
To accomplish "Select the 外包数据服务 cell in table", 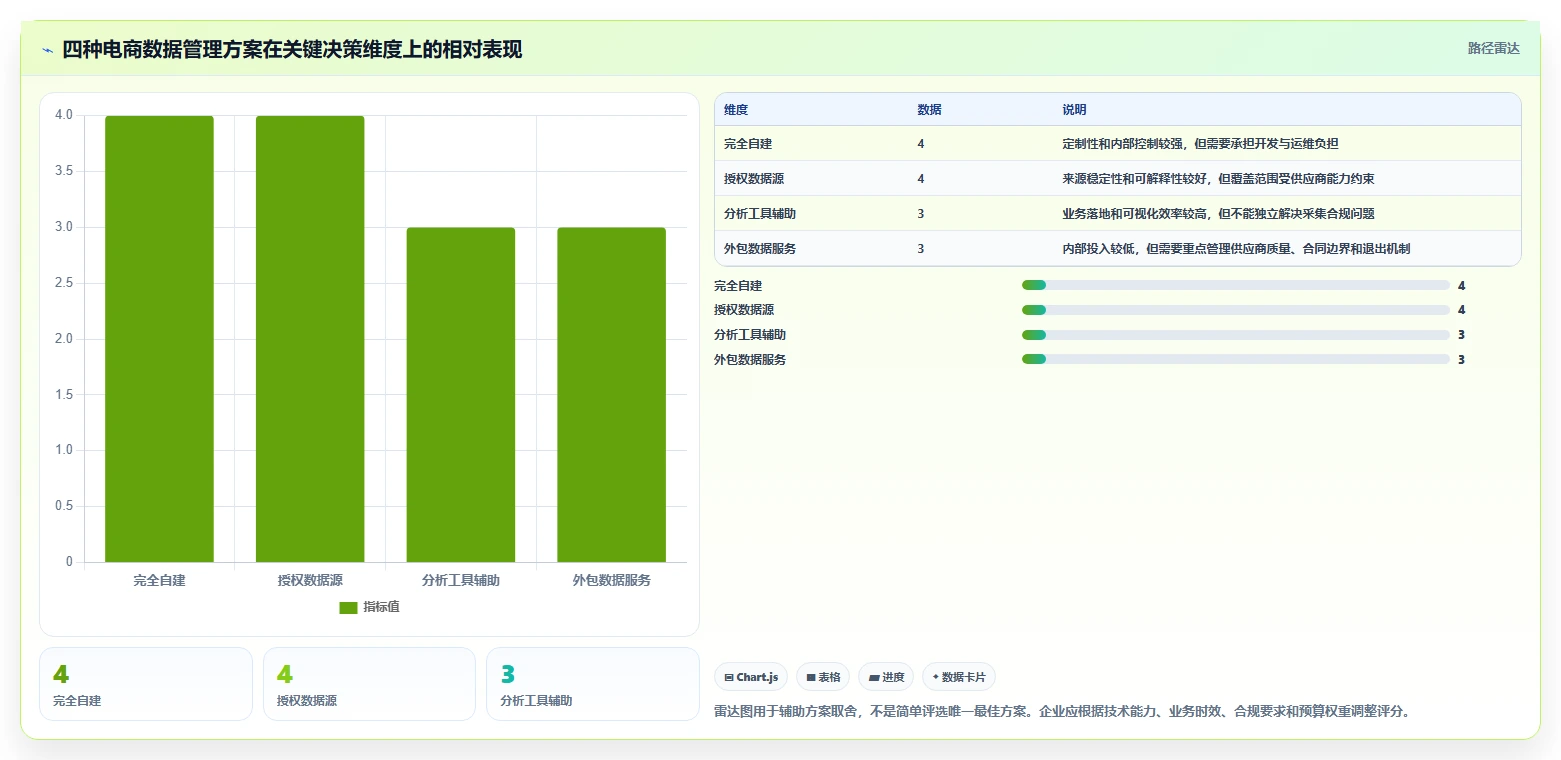I will point(760,249).
